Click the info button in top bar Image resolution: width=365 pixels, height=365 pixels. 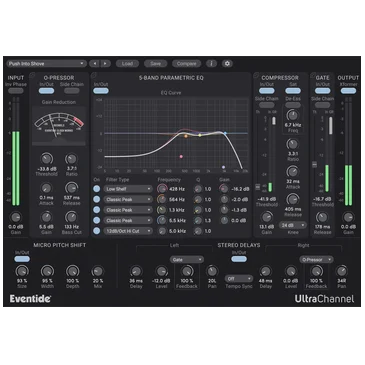coord(211,63)
